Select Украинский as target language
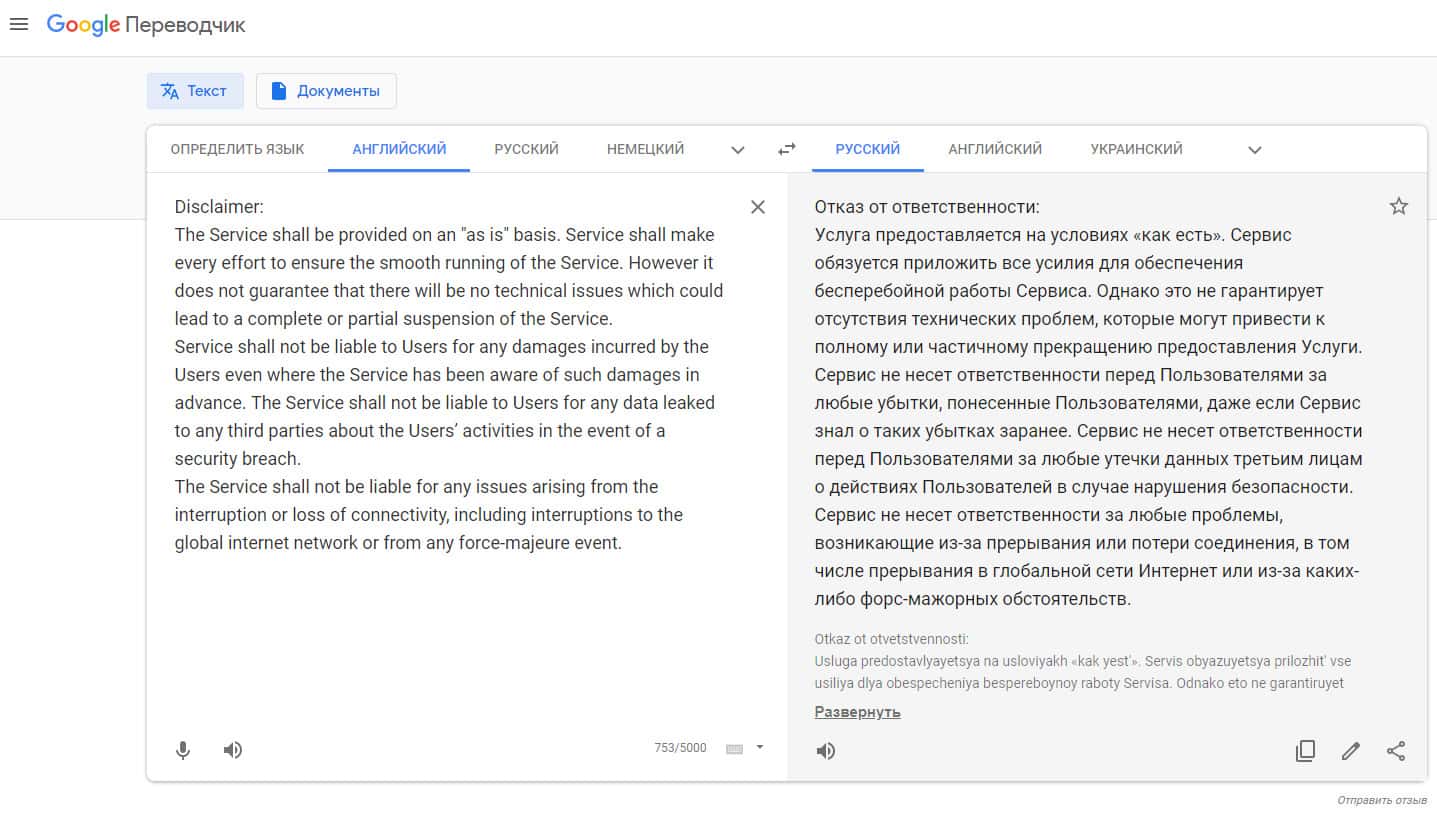Viewport: 1437px width, 814px height. click(1136, 149)
